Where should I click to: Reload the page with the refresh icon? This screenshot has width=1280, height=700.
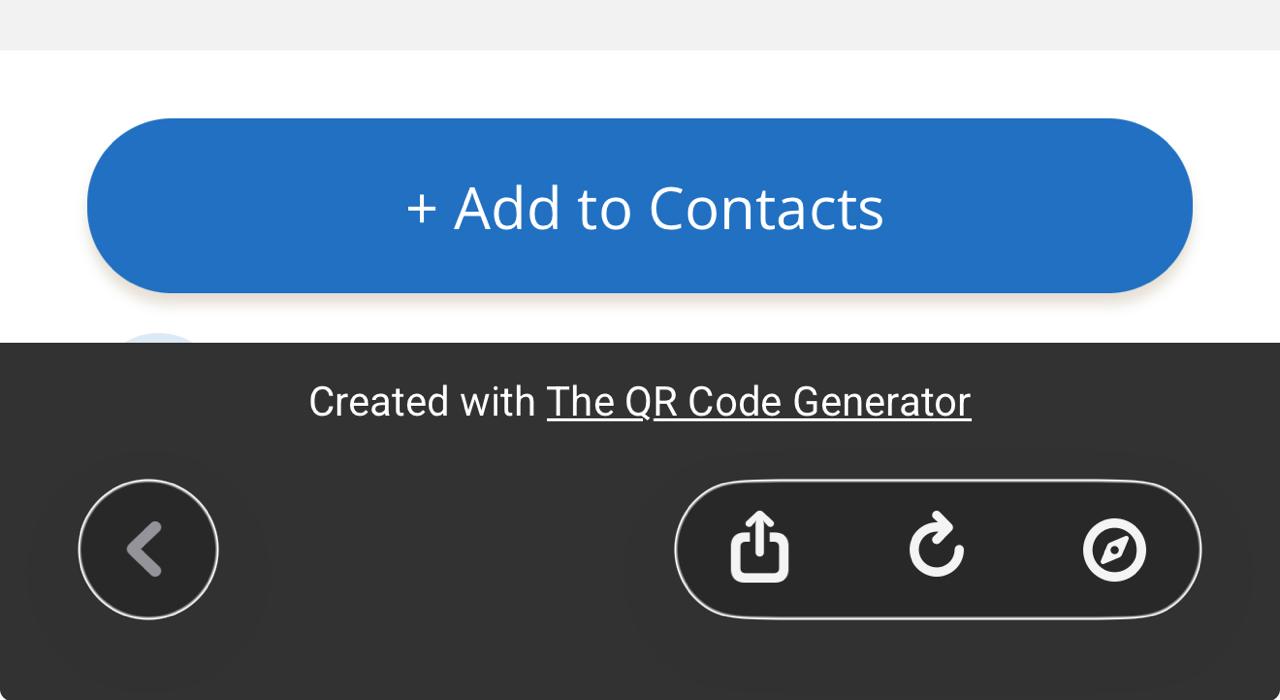[936, 546]
